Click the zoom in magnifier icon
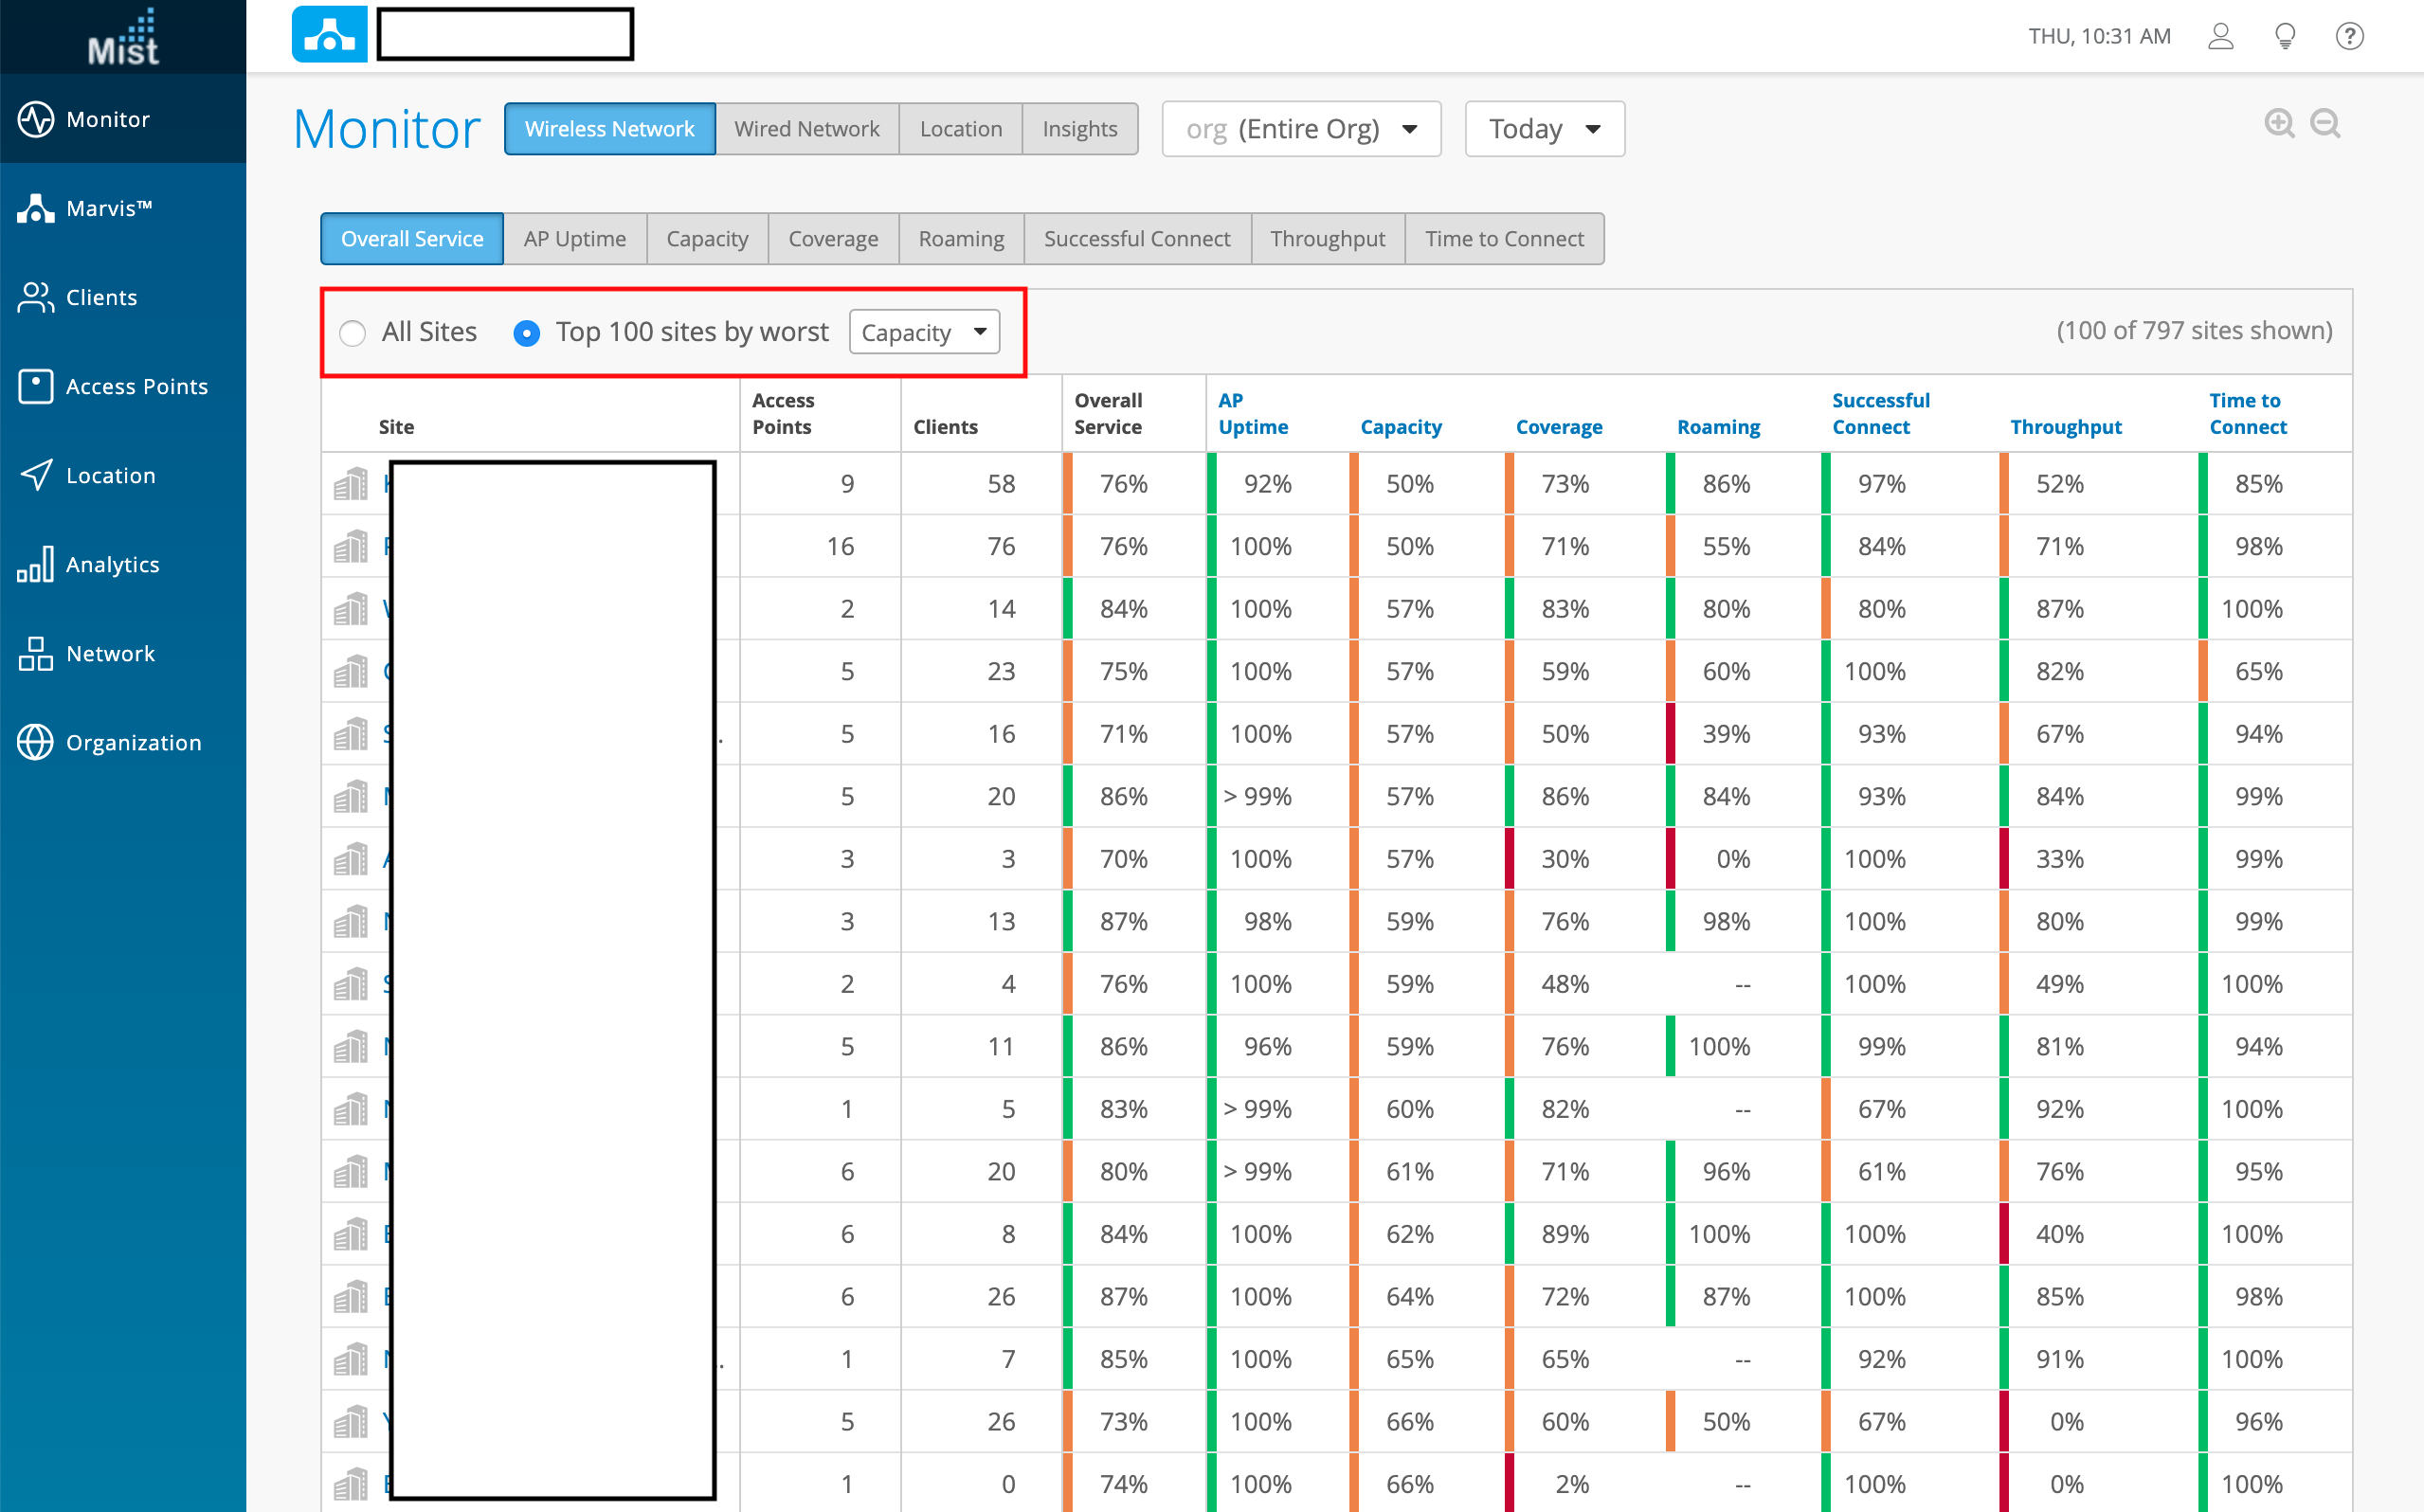2424x1512 pixels. tap(2279, 124)
